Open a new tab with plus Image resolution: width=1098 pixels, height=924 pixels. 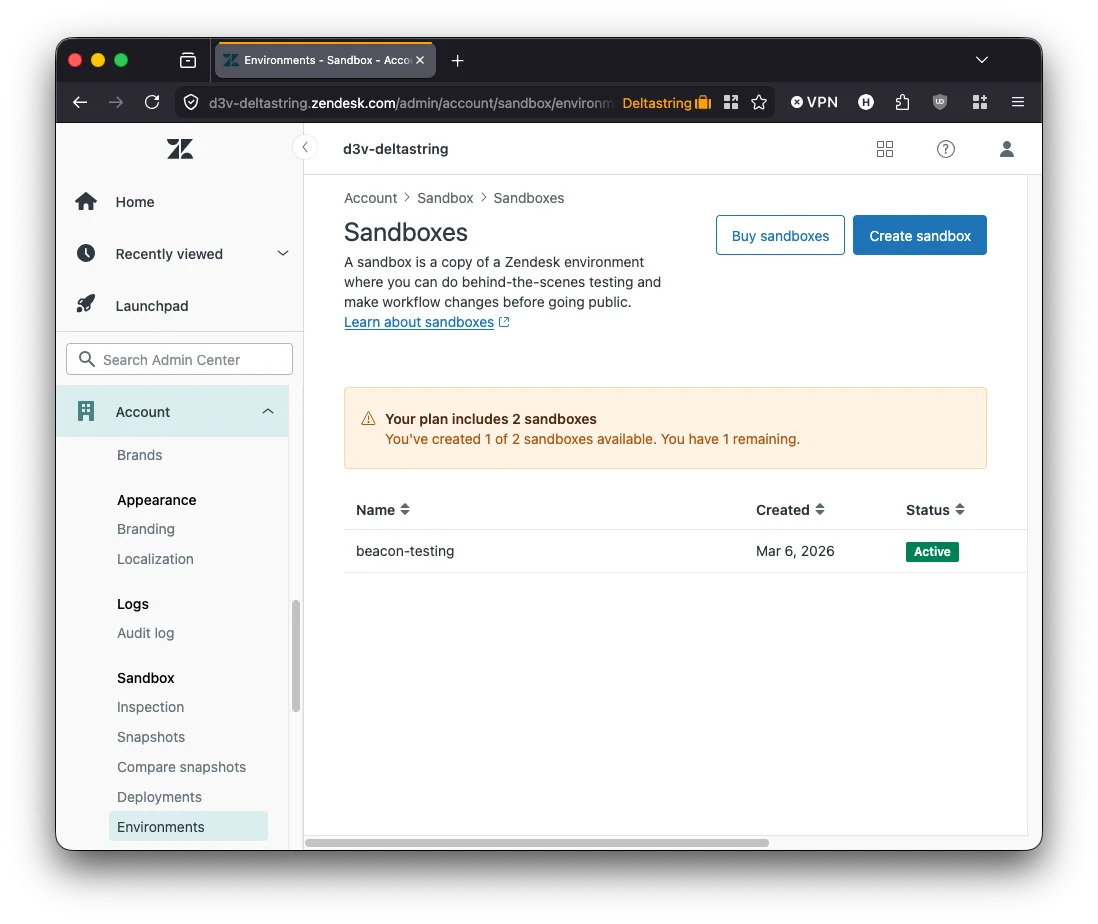[457, 61]
